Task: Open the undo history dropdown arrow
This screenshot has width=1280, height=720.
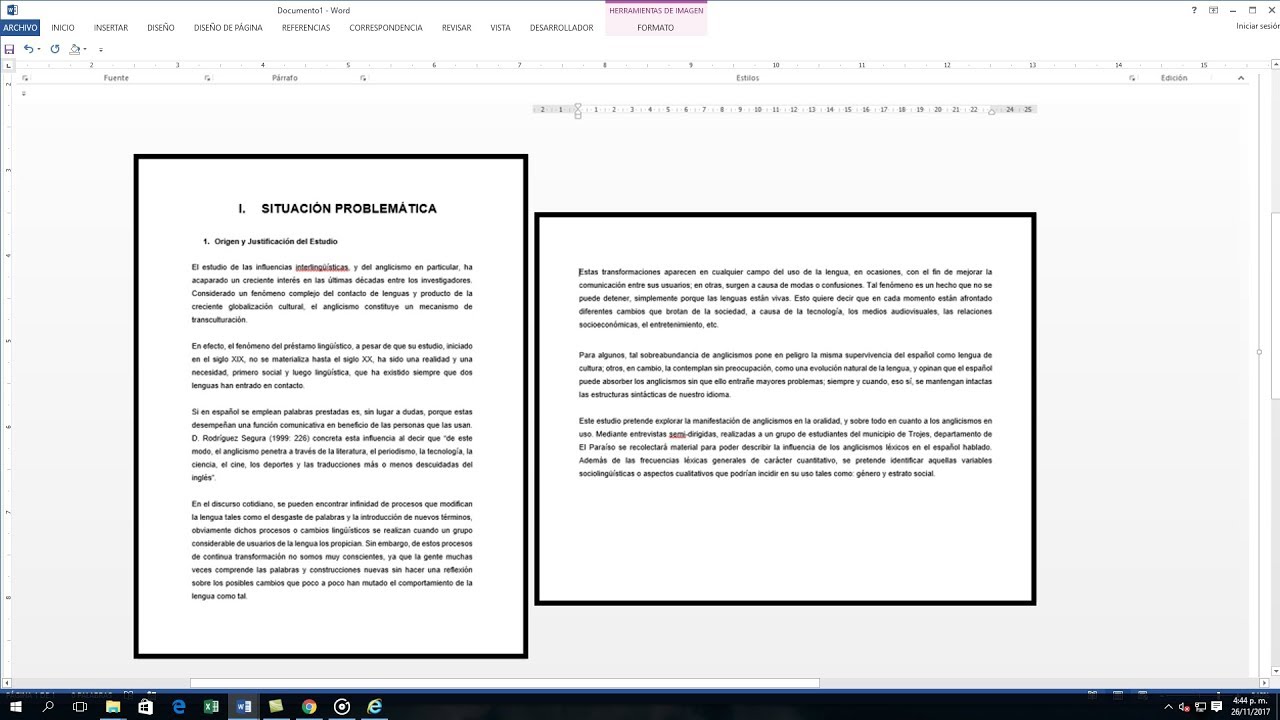Action: pos(39,49)
